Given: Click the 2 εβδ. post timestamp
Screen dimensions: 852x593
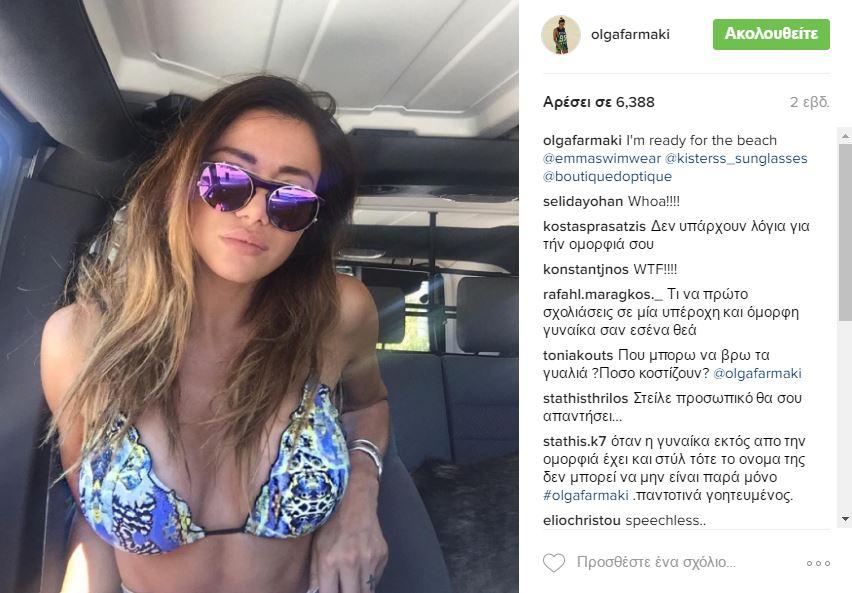Looking at the screenshot, I should 810,102.
